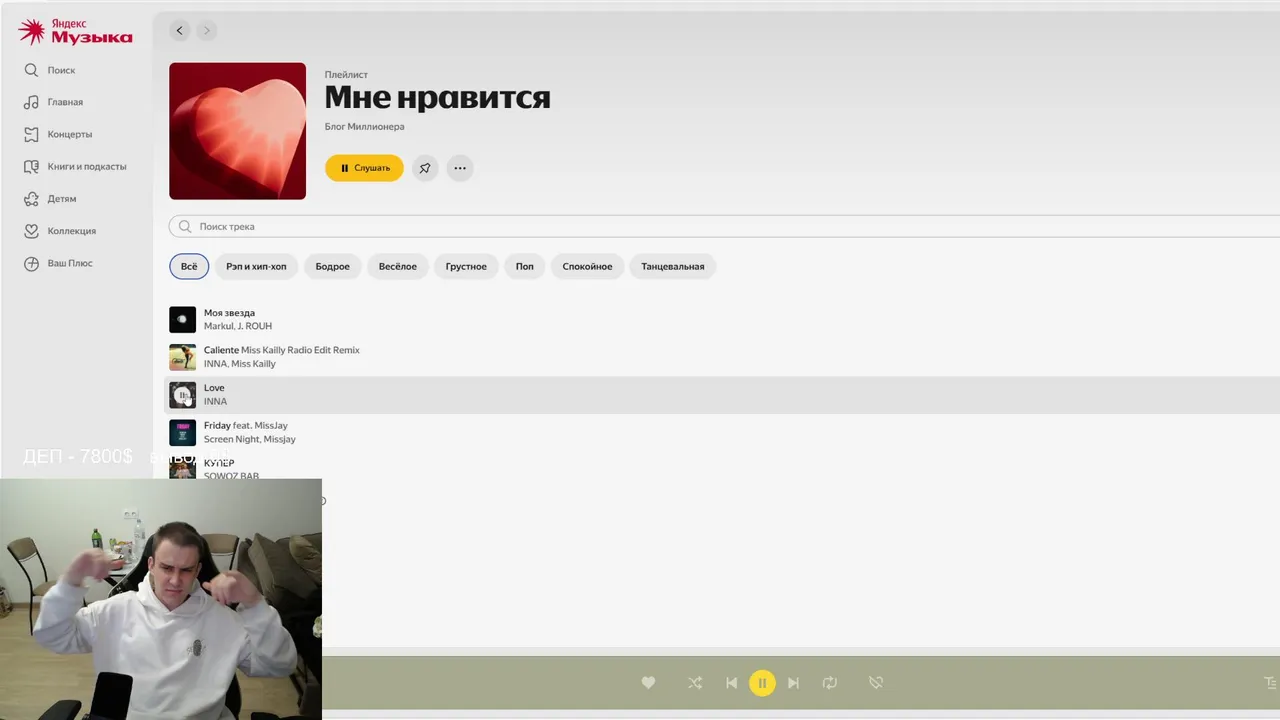Click the heart playlist cover image
This screenshot has width=1280, height=720.
[237, 131]
